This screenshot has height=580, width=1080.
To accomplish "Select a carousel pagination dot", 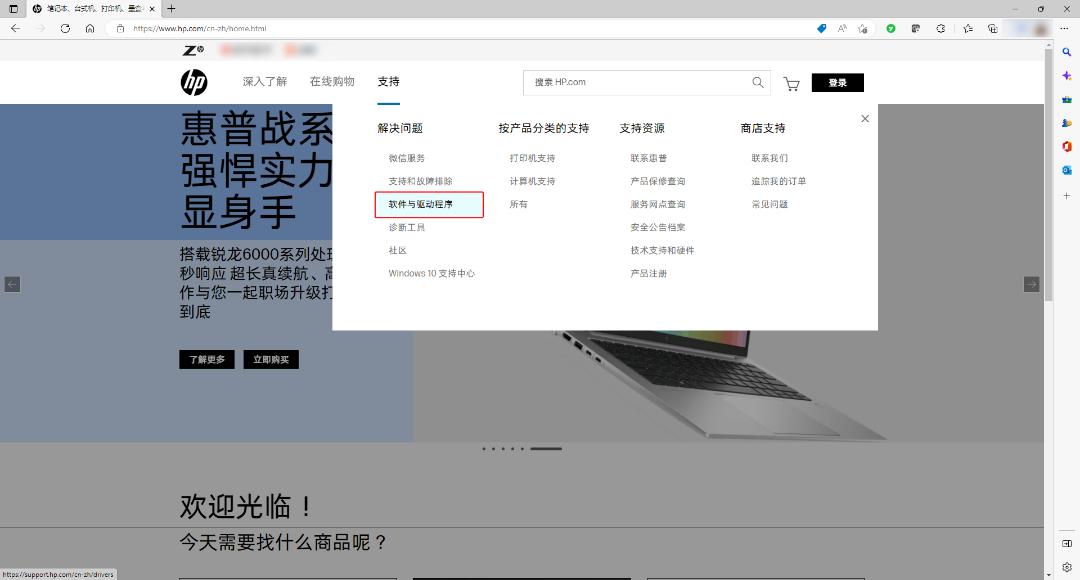I will pyautogui.click(x=501, y=448).
